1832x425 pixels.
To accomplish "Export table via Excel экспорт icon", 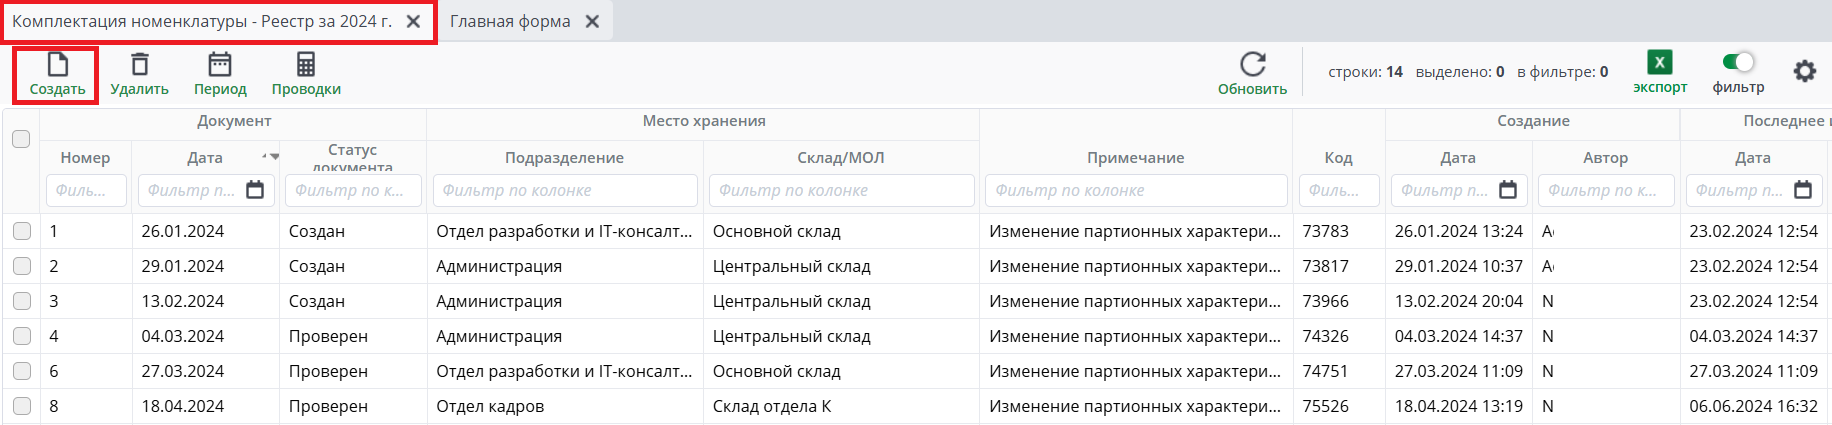I will (1660, 63).
